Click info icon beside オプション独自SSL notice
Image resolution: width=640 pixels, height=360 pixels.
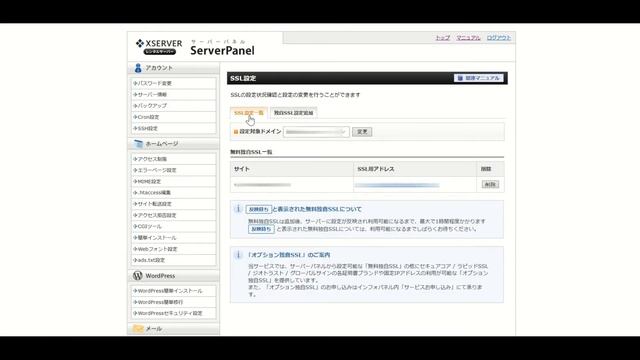click(x=238, y=255)
